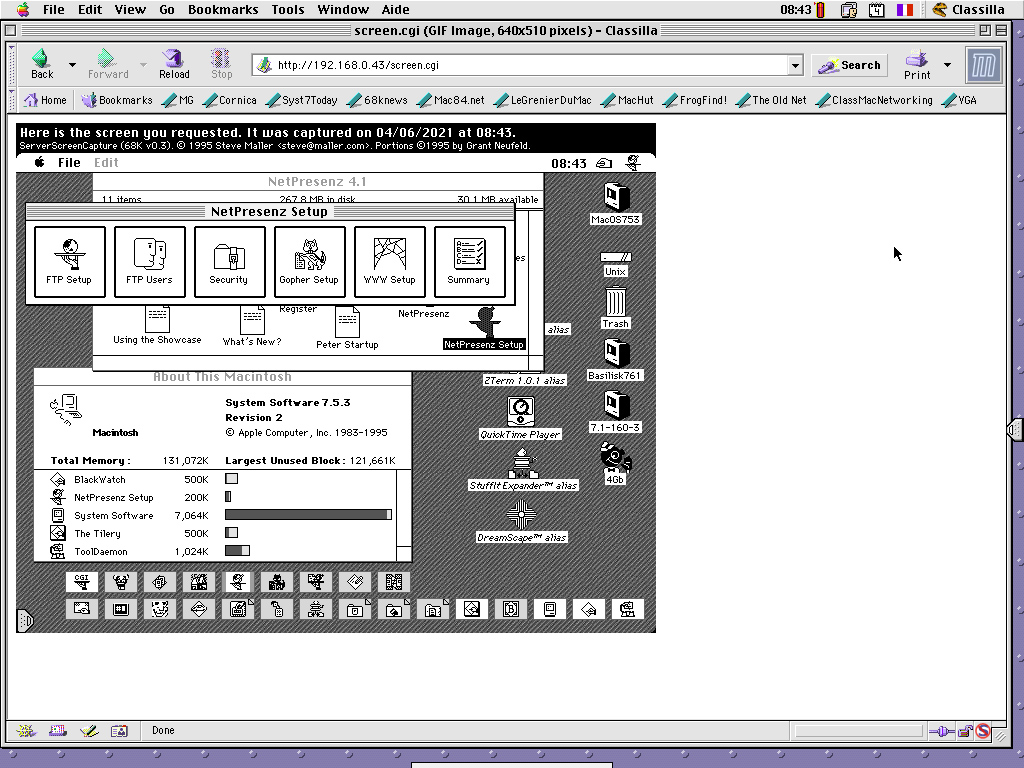1024x768 pixels.
Task: Print the page with the printer icon
Action: click(x=916, y=59)
